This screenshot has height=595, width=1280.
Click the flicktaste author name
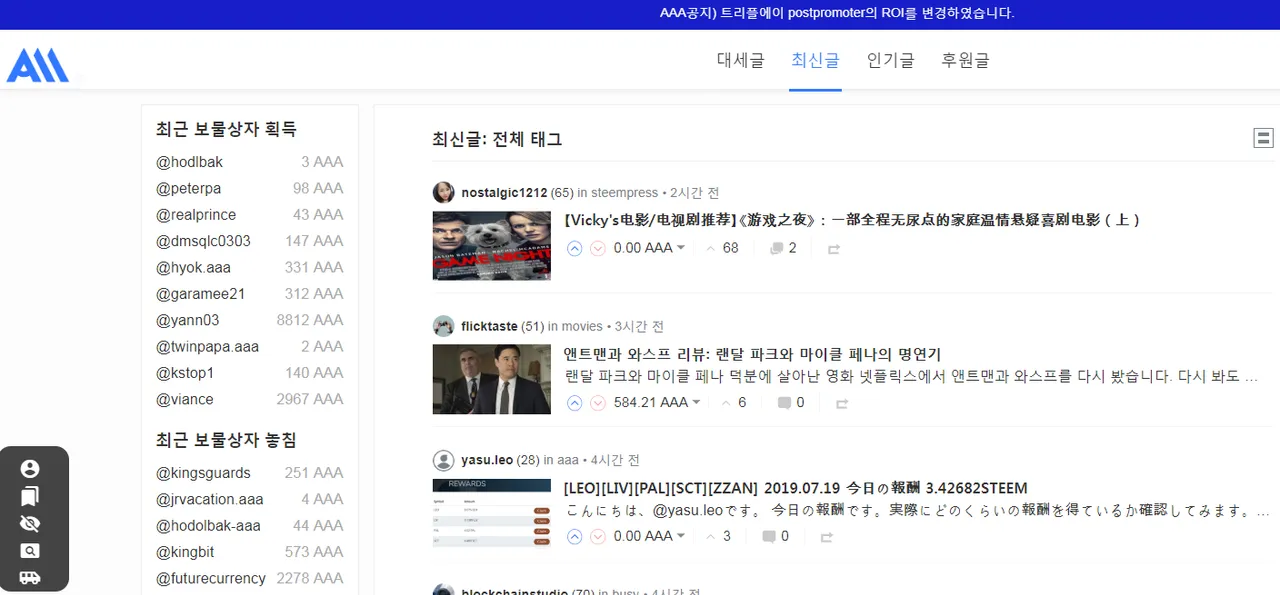coord(489,326)
